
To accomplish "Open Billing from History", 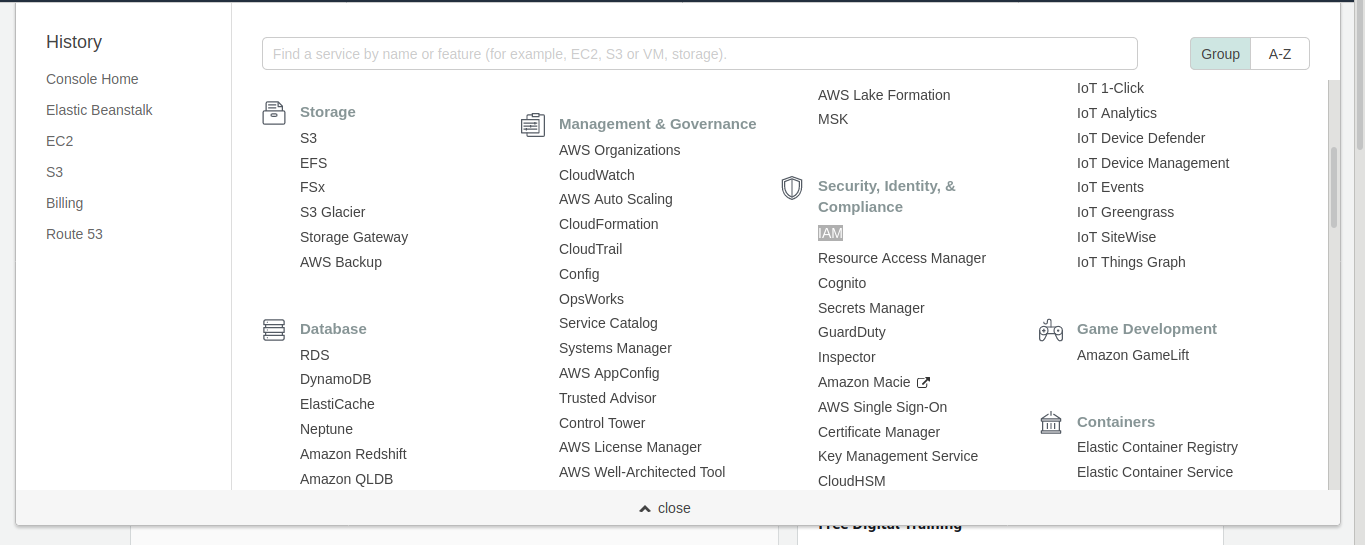I will pyautogui.click(x=65, y=203).
